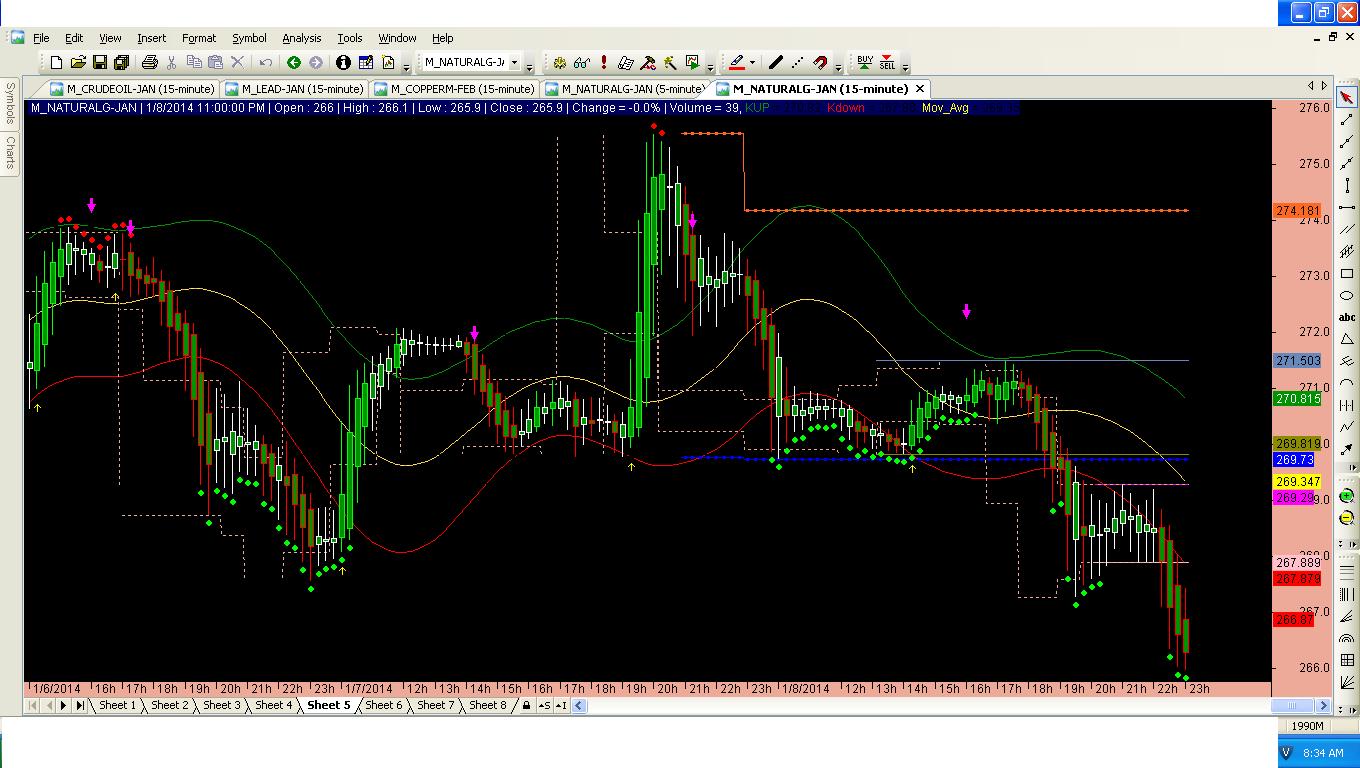1360x768 pixels.
Task: Click the SELL order icon
Action: click(x=887, y=62)
